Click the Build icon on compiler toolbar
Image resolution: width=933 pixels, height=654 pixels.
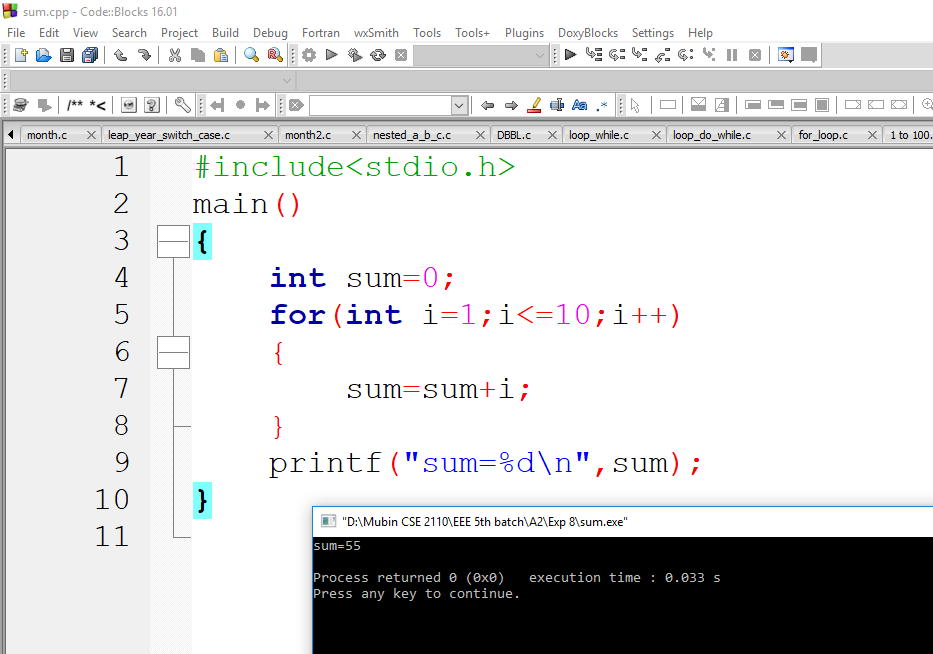pos(310,55)
